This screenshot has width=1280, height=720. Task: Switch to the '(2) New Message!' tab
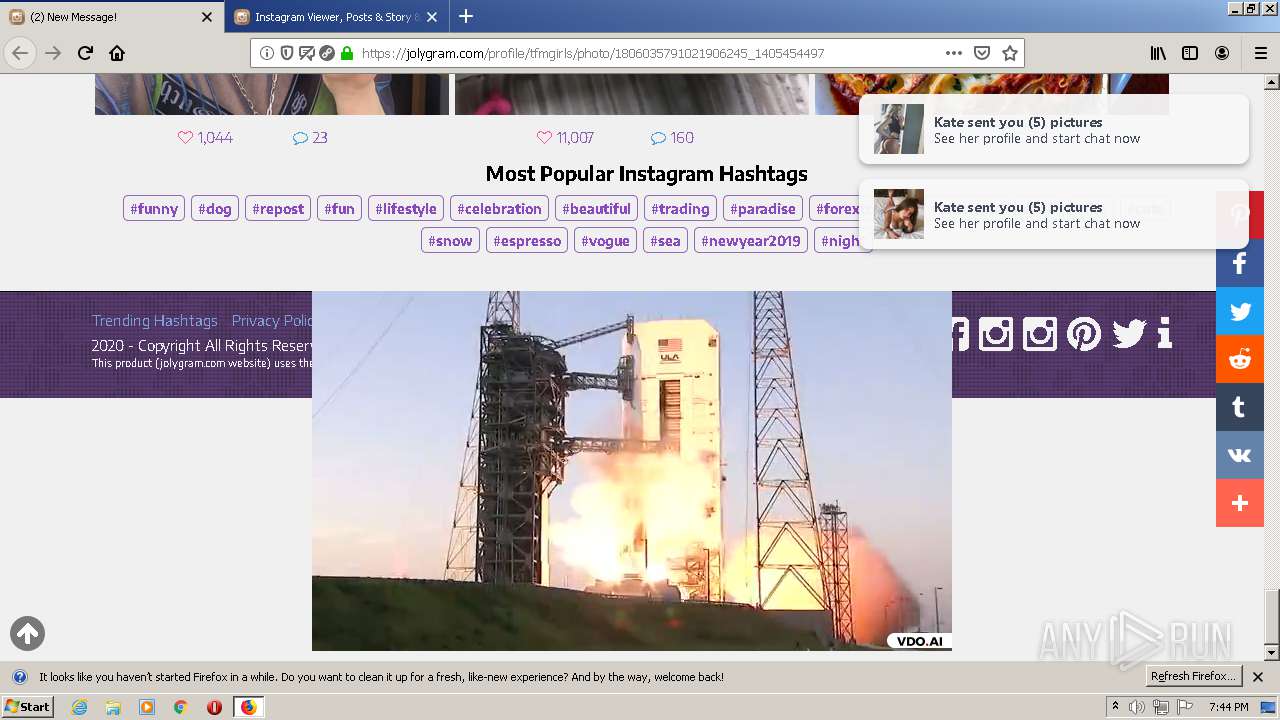111,17
